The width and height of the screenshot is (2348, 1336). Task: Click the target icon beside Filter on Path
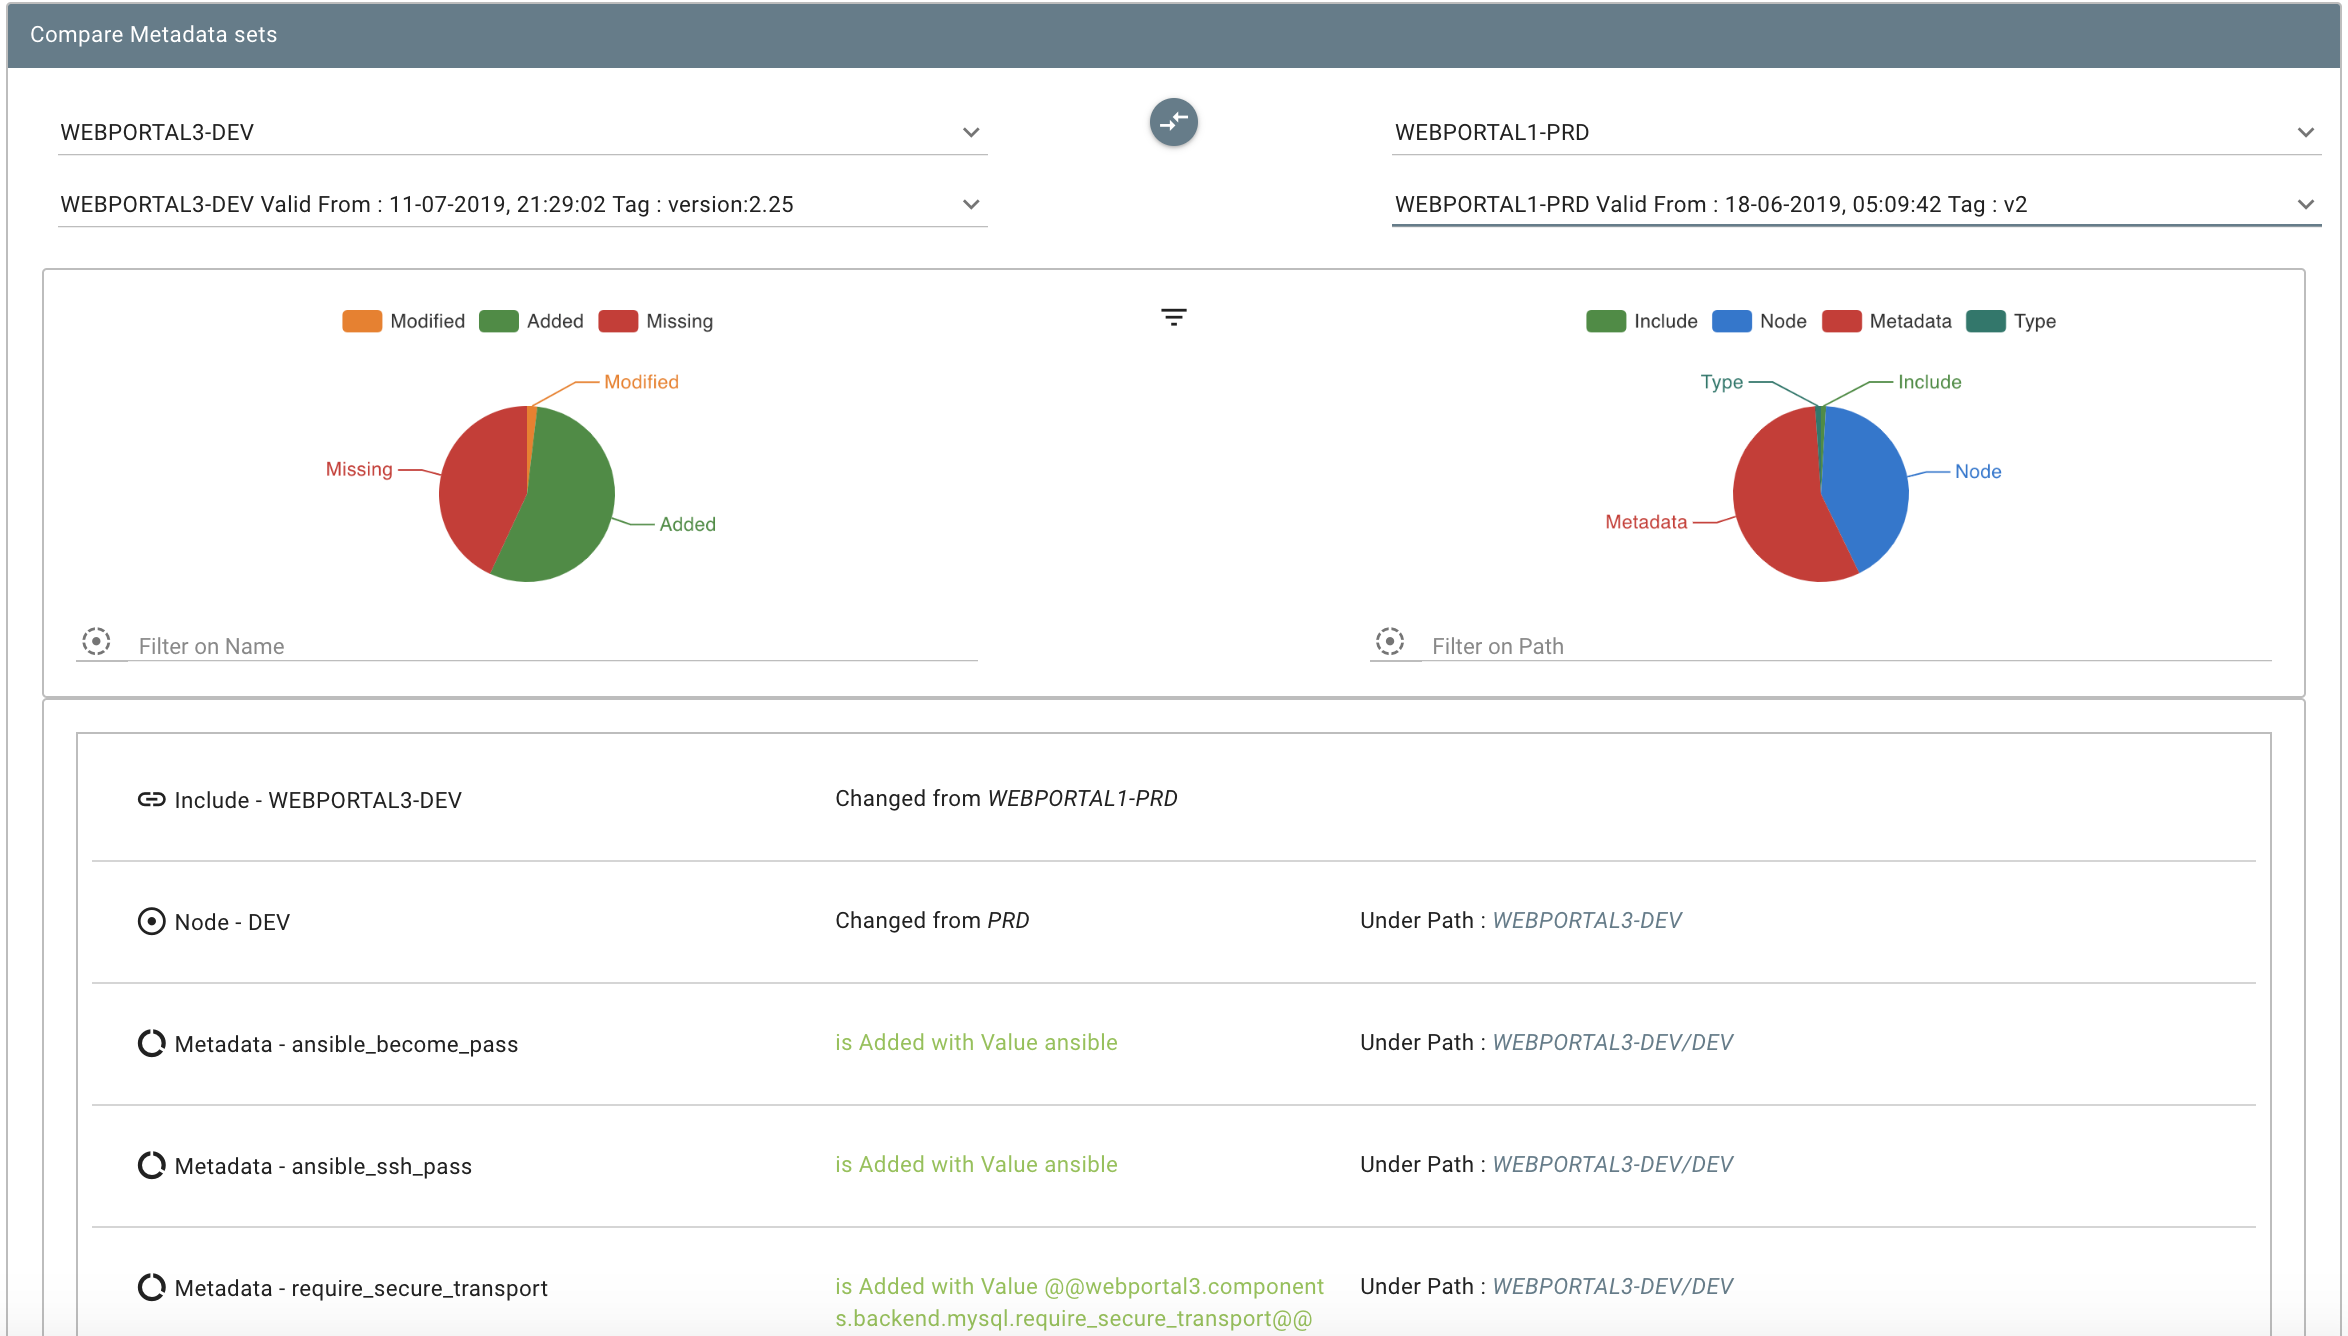pos(1389,641)
